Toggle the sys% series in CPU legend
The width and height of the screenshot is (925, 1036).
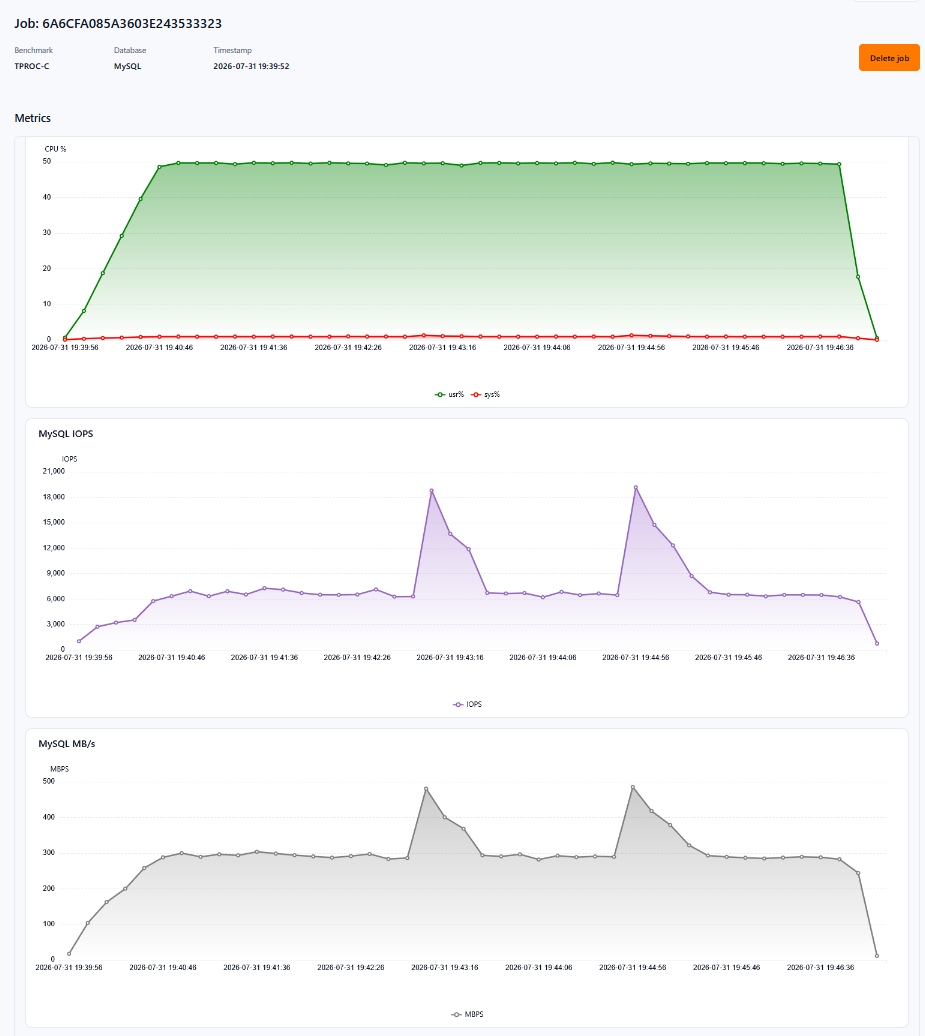pos(486,394)
